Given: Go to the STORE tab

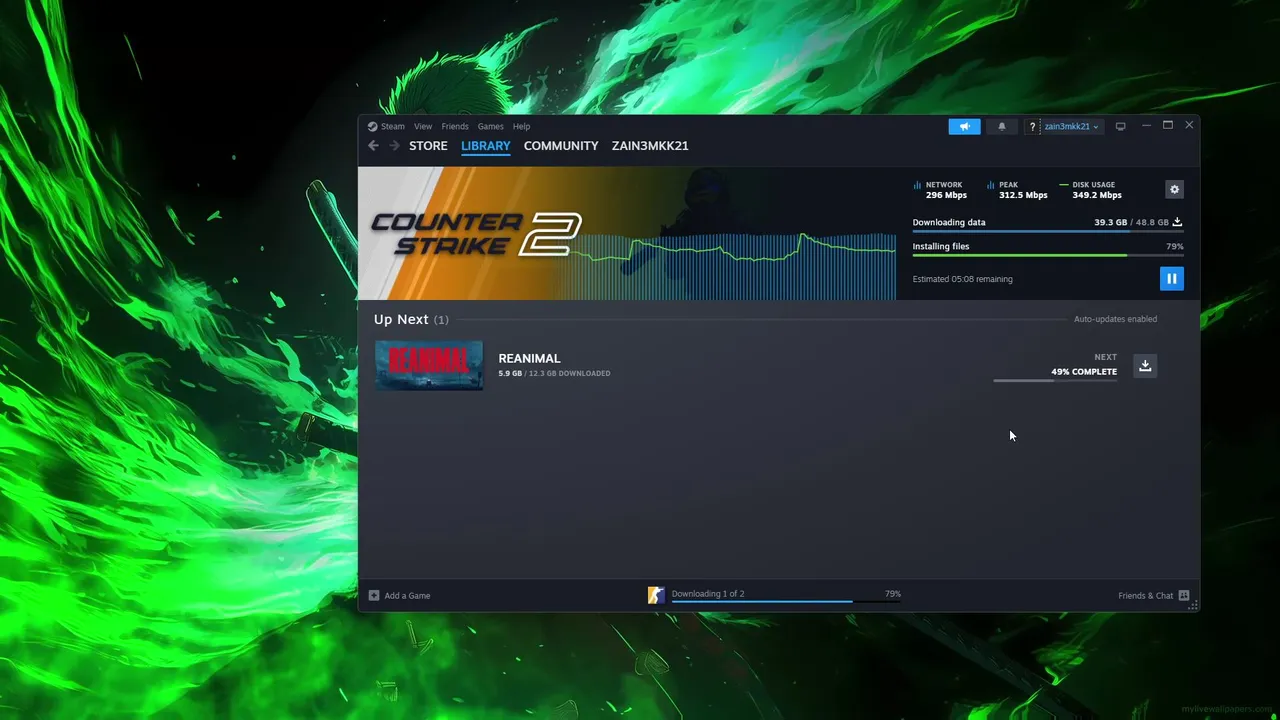Looking at the screenshot, I should 428,146.
